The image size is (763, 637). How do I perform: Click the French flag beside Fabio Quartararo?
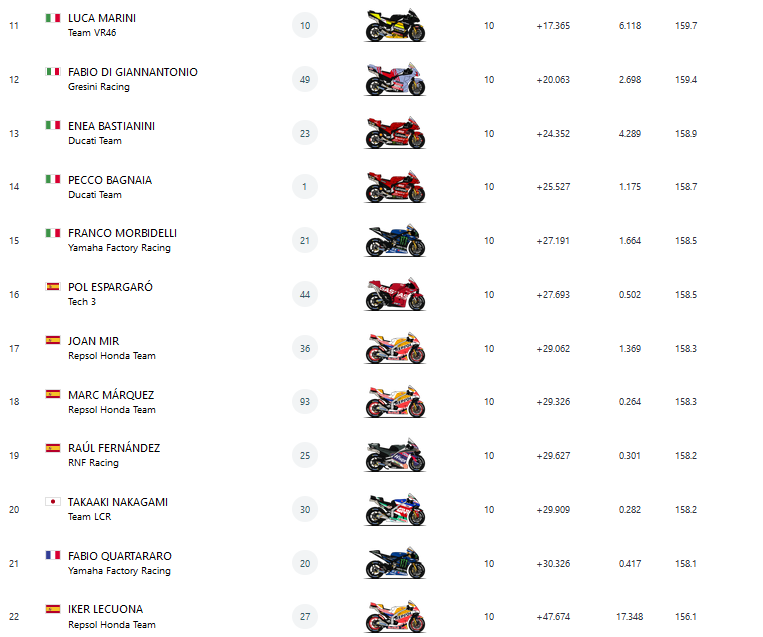tap(53, 555)
